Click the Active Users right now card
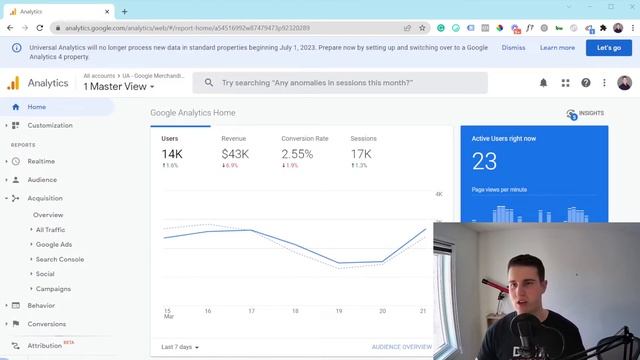 coord(534,174)
